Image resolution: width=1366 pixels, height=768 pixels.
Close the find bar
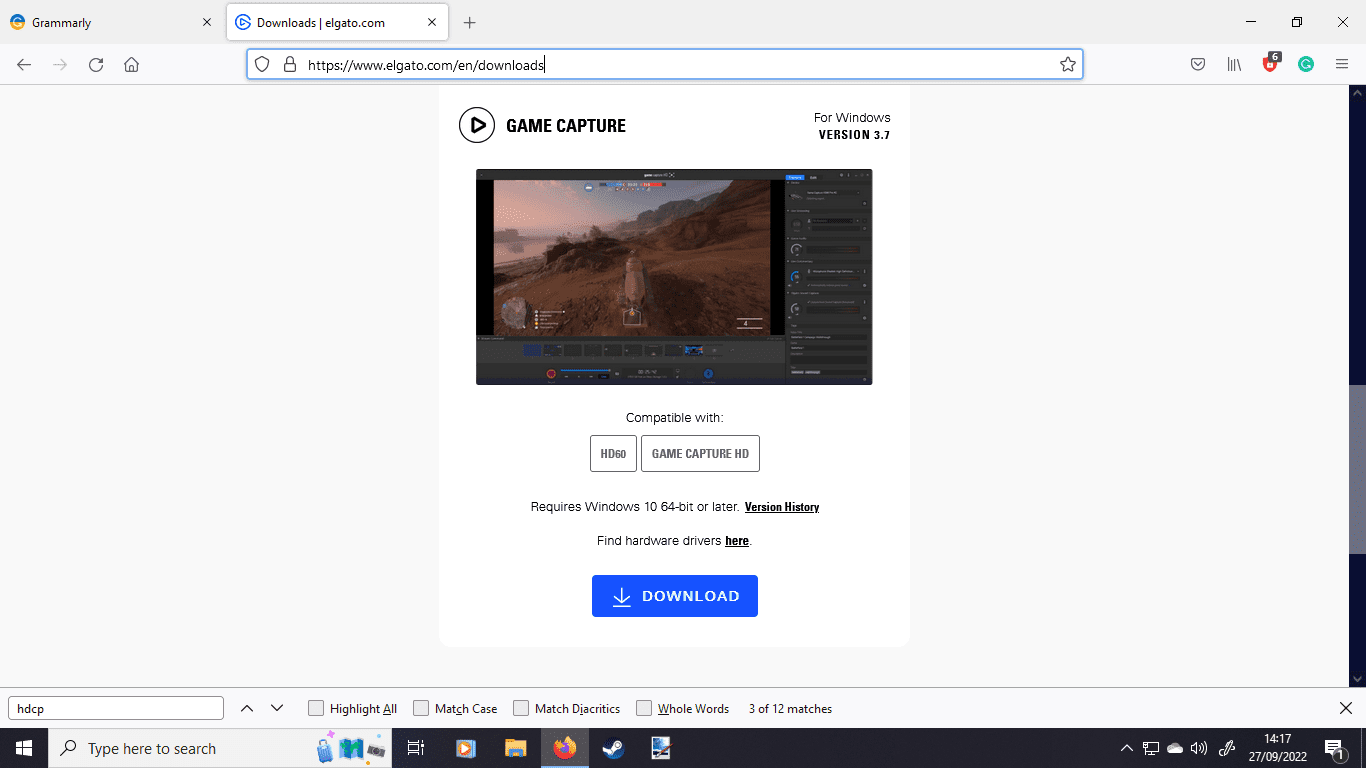[x=1346, y=708]
